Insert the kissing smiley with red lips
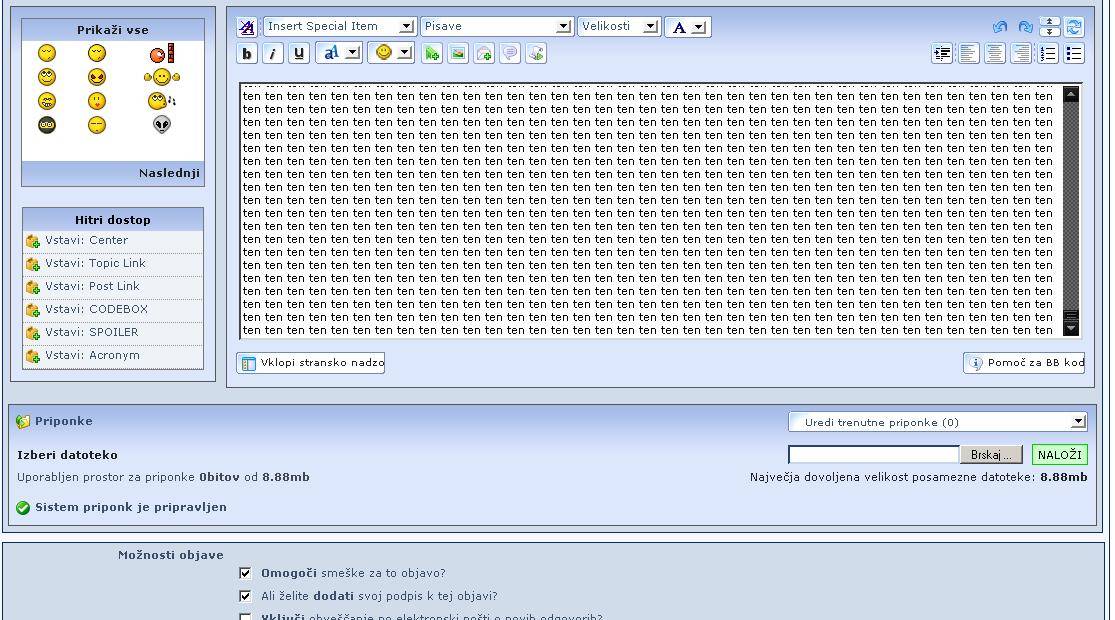The height and width of the screenshot is (620, 1115). click(97, 101)
